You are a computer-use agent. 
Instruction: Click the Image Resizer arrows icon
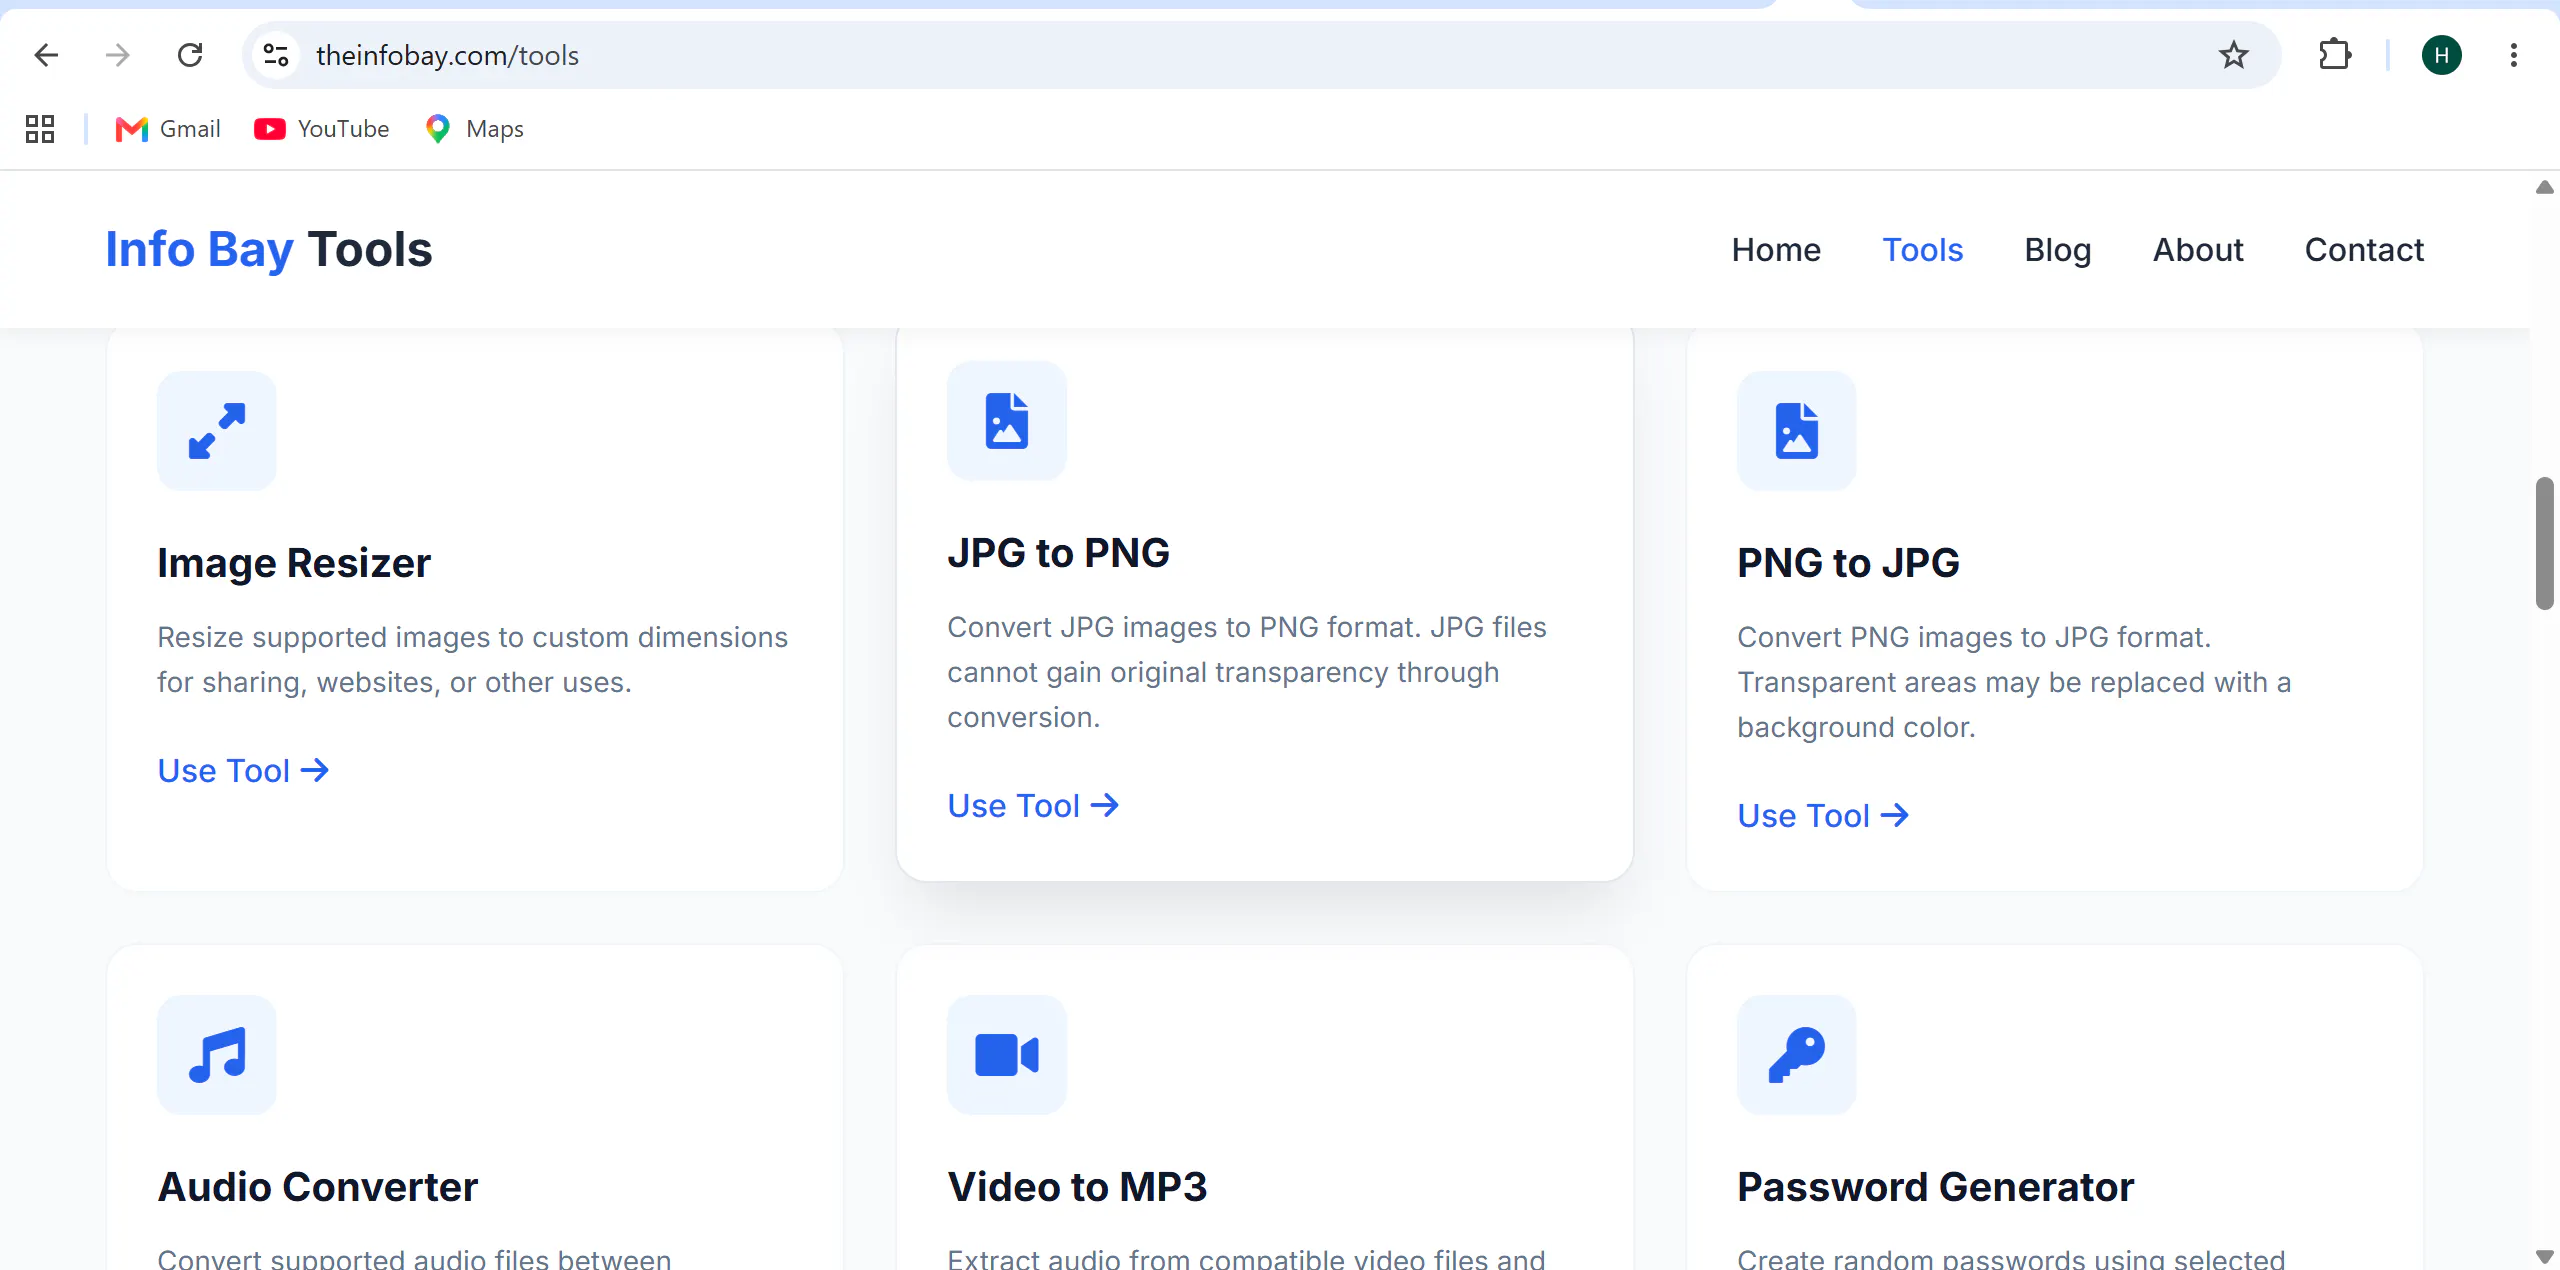(x=217, y=431)
